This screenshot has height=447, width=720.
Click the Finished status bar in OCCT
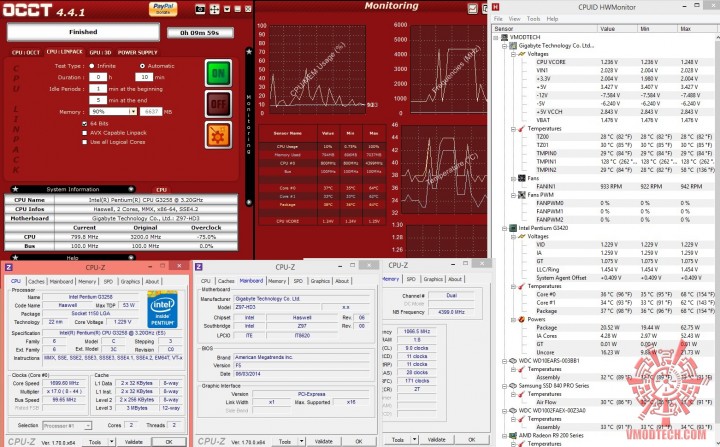[x=83, y=32]
